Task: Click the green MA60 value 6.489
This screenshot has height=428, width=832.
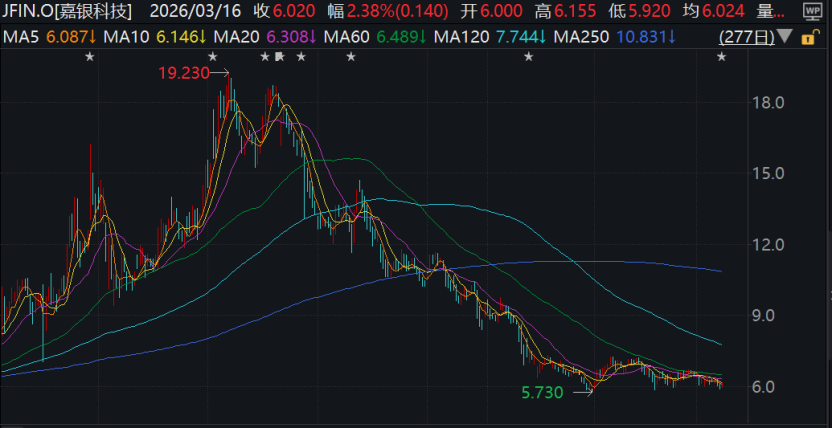Action: point(400,37)
